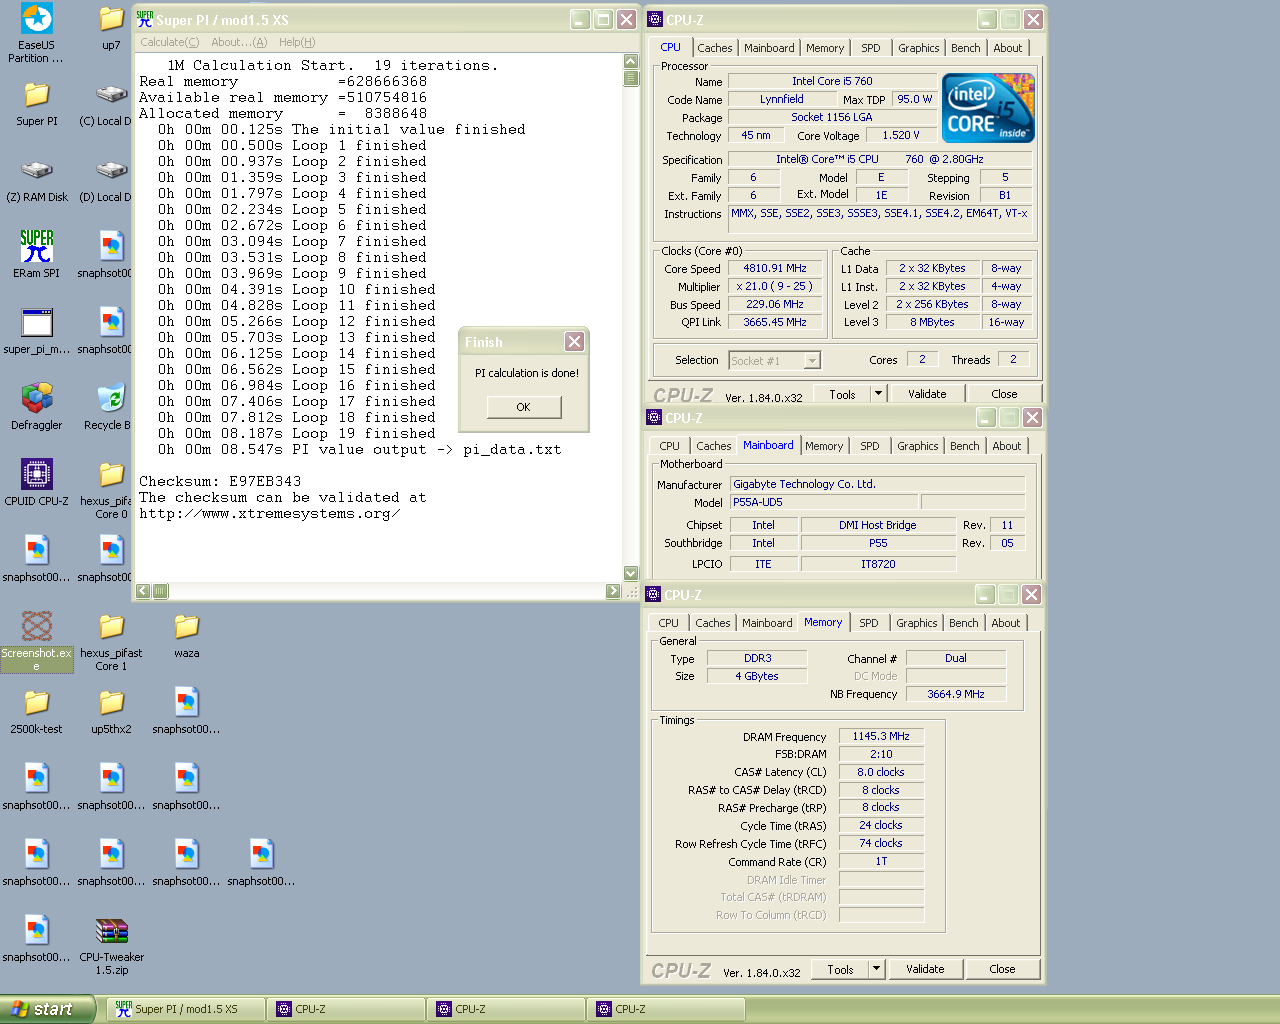The width and height of the screenshot is (1280, 1024).
Task: Click the CPU-Z title icon of the Mainboard window
Action: pyautogui.click(x=654, y=418)
